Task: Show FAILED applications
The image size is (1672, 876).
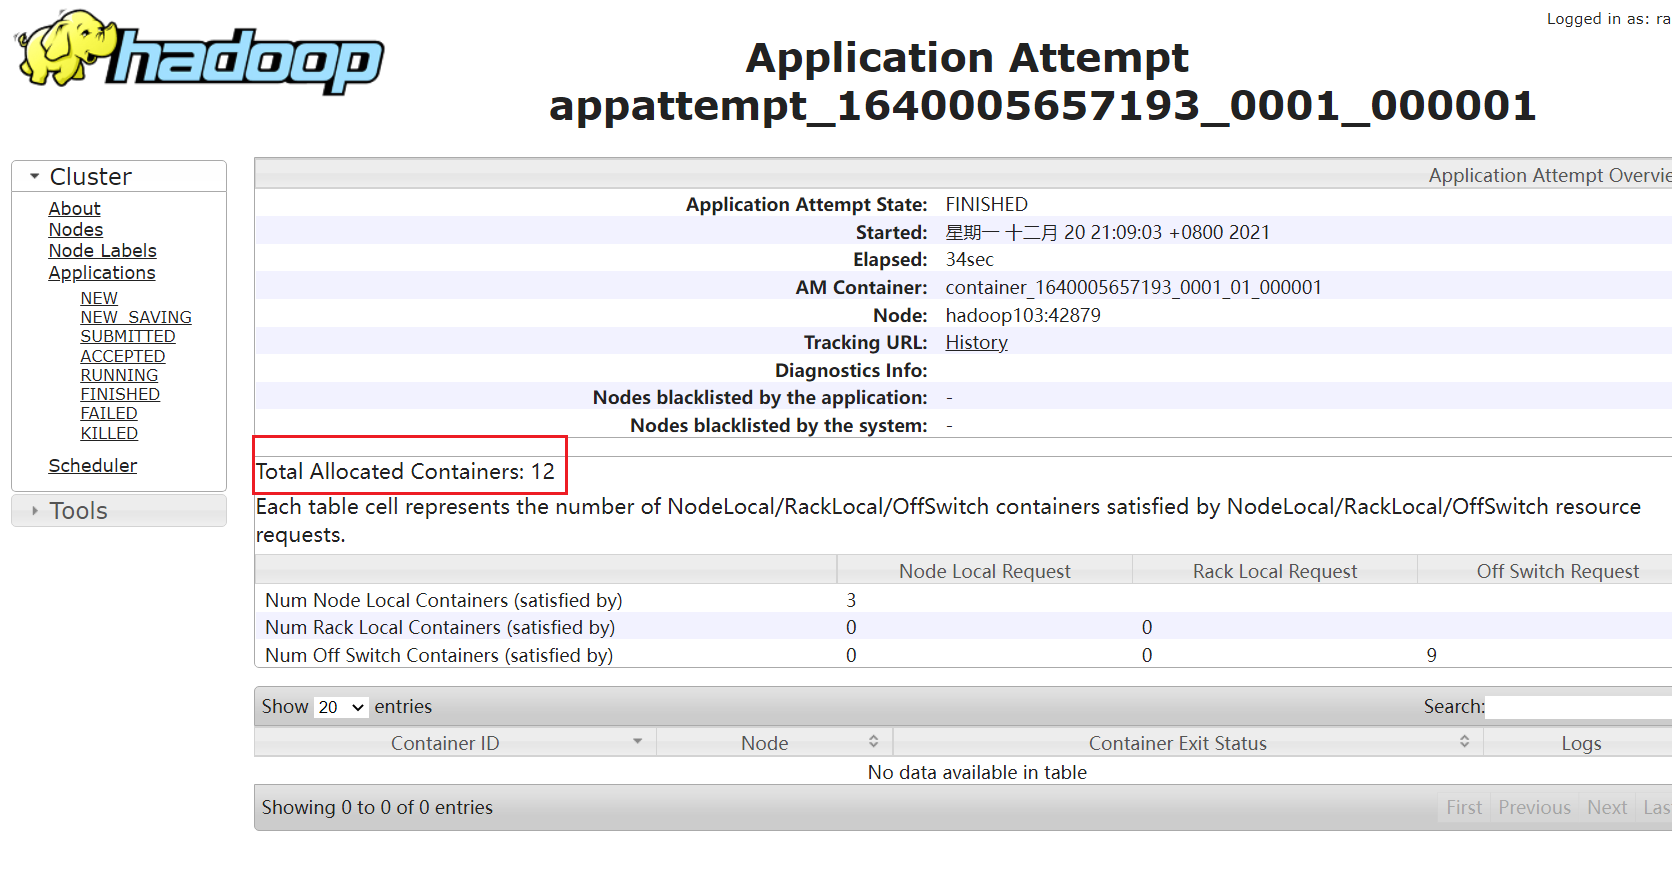Action: point(109,413)
